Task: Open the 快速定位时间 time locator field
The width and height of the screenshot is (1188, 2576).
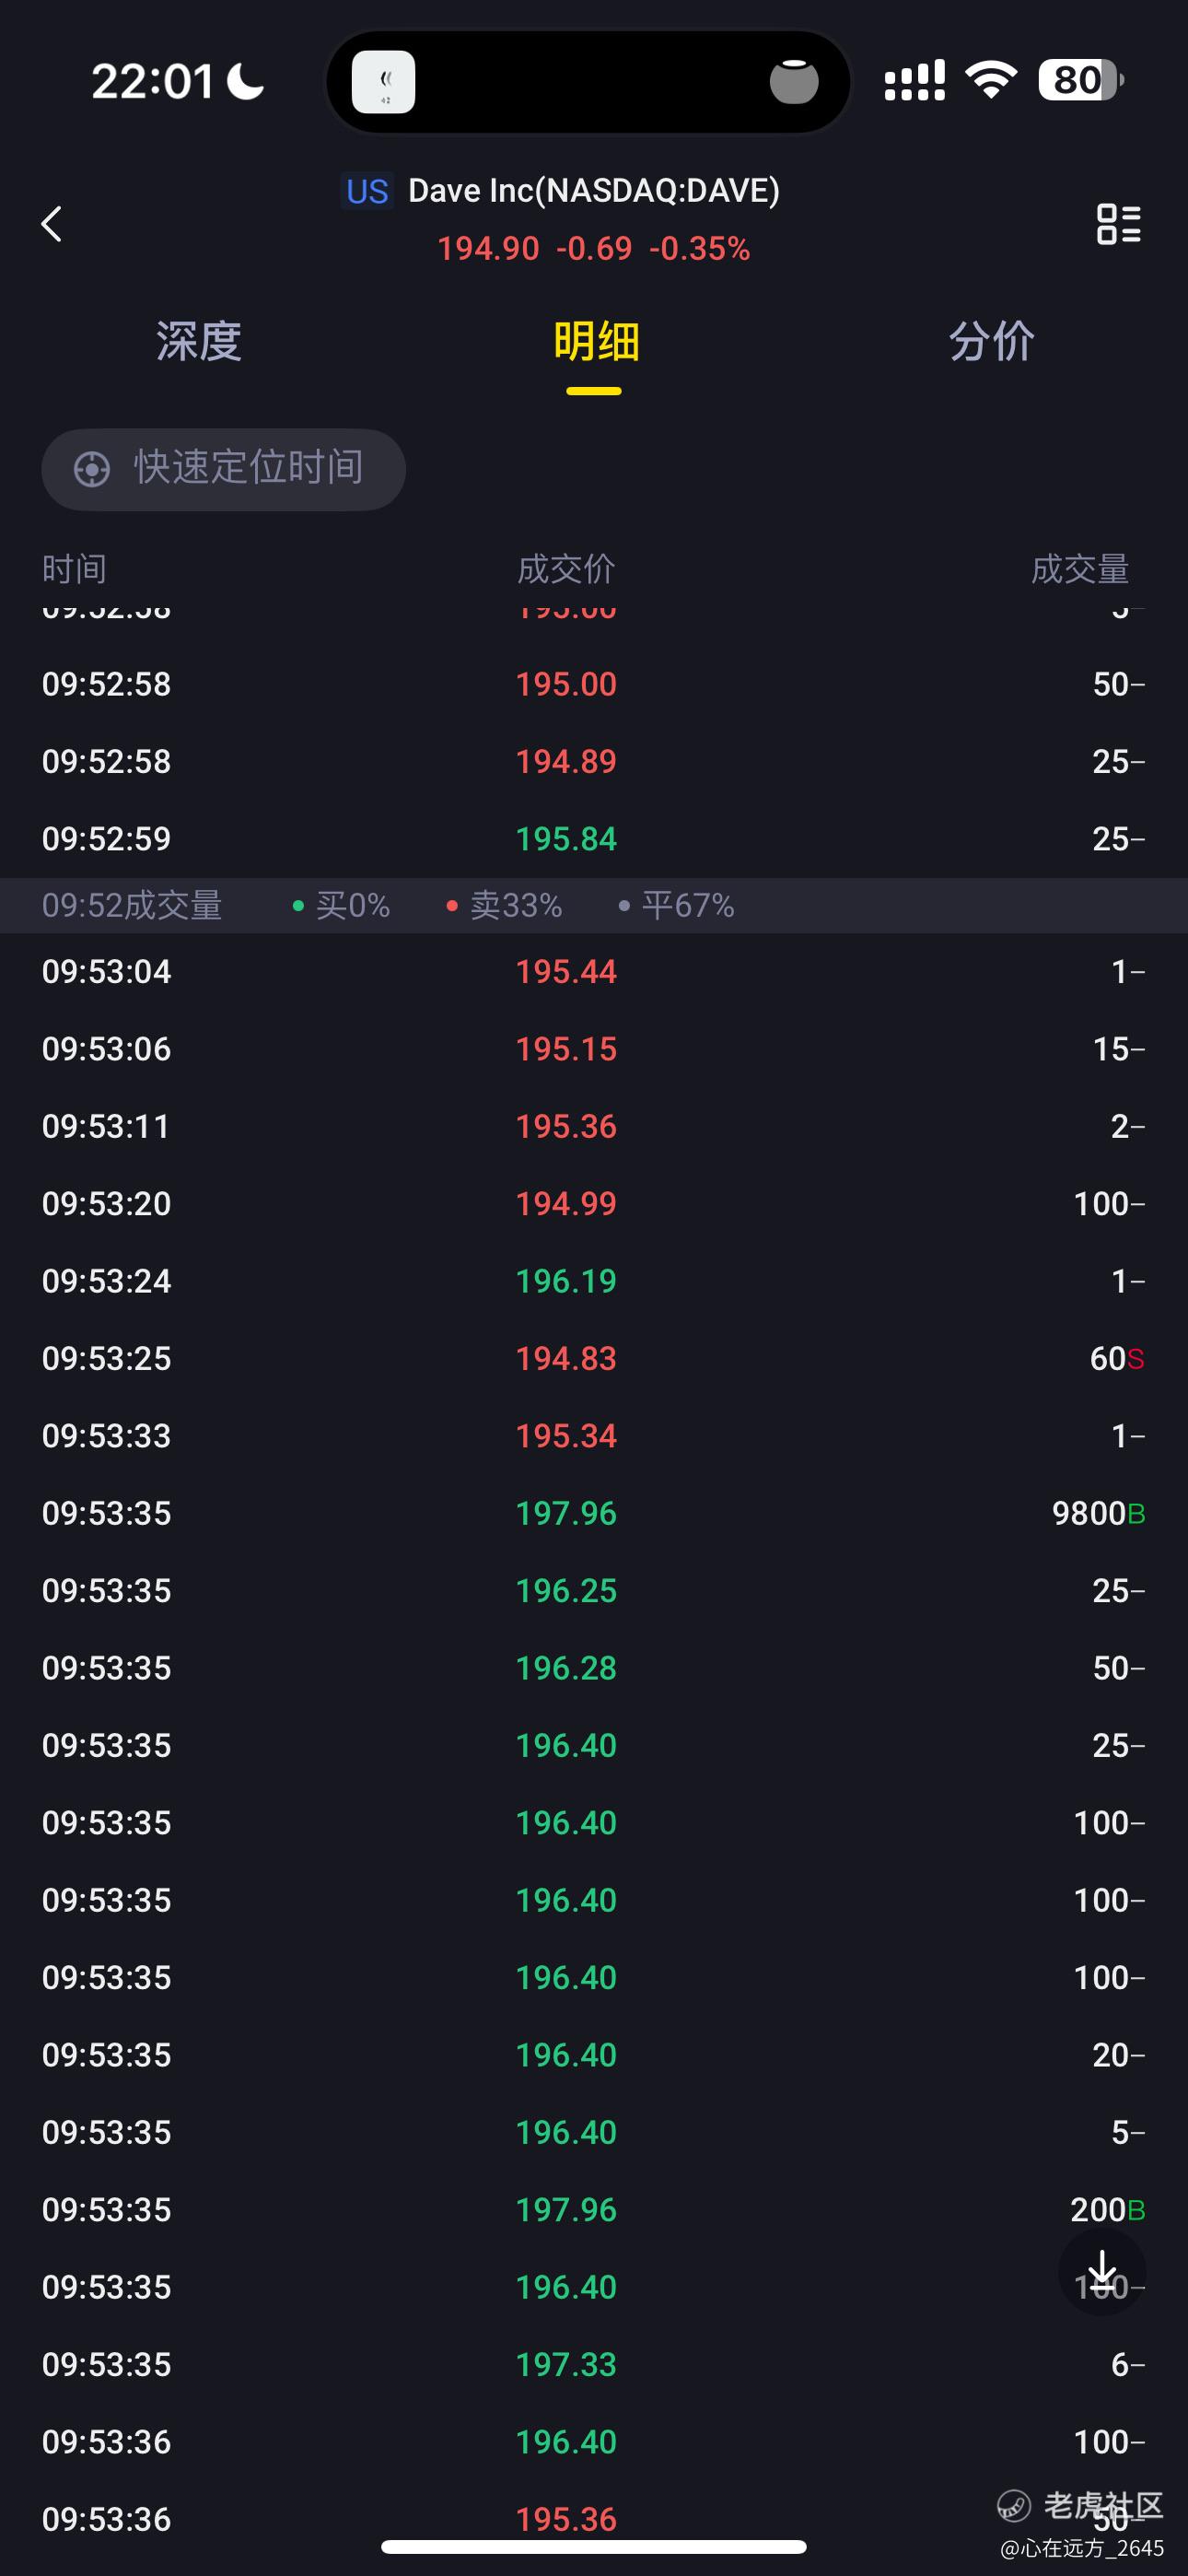Action: [x=224, y=469]
